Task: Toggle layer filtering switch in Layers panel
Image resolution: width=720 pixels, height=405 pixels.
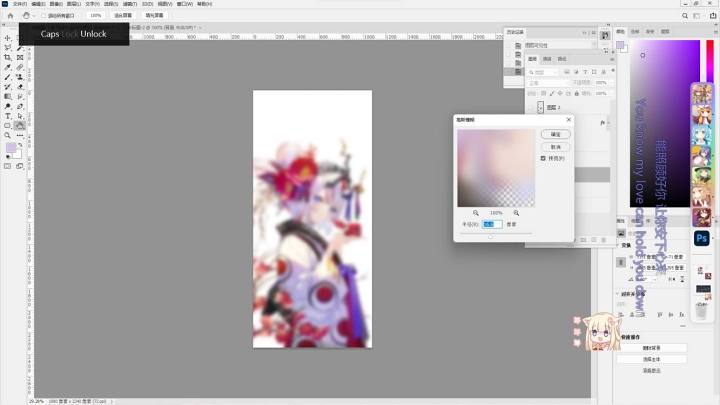Action: pos(613,71)
